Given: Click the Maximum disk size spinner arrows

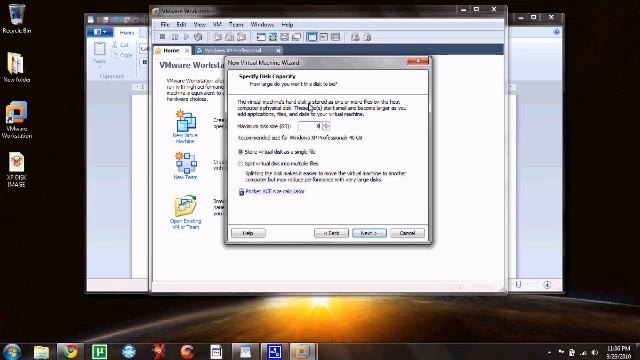Looking at the screenshot, I should [326, 126].
